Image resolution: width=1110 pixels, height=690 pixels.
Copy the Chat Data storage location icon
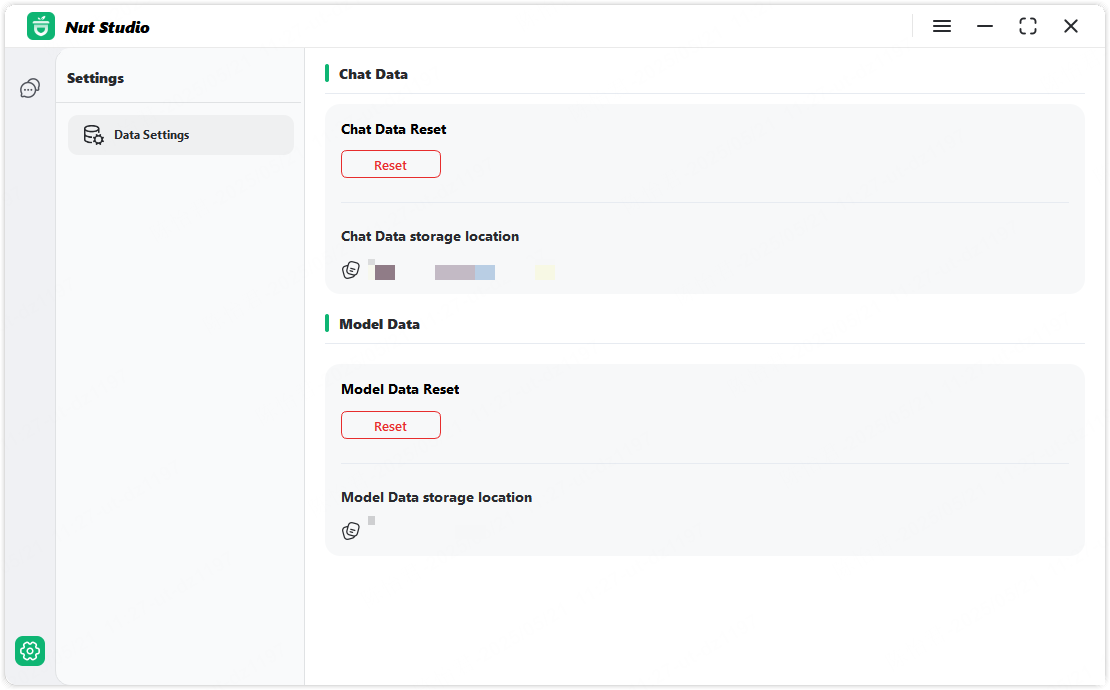point(350,270)
